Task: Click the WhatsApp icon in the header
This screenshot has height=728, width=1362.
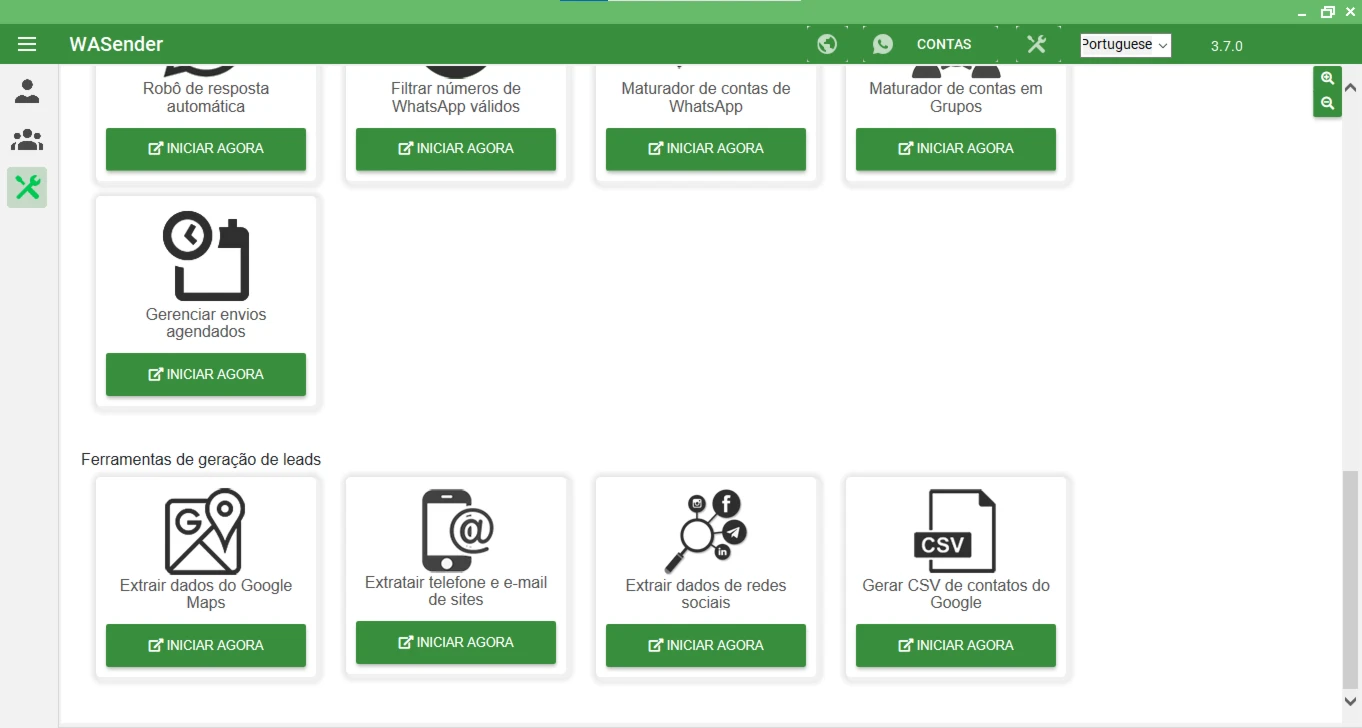Action: [882, 44]
